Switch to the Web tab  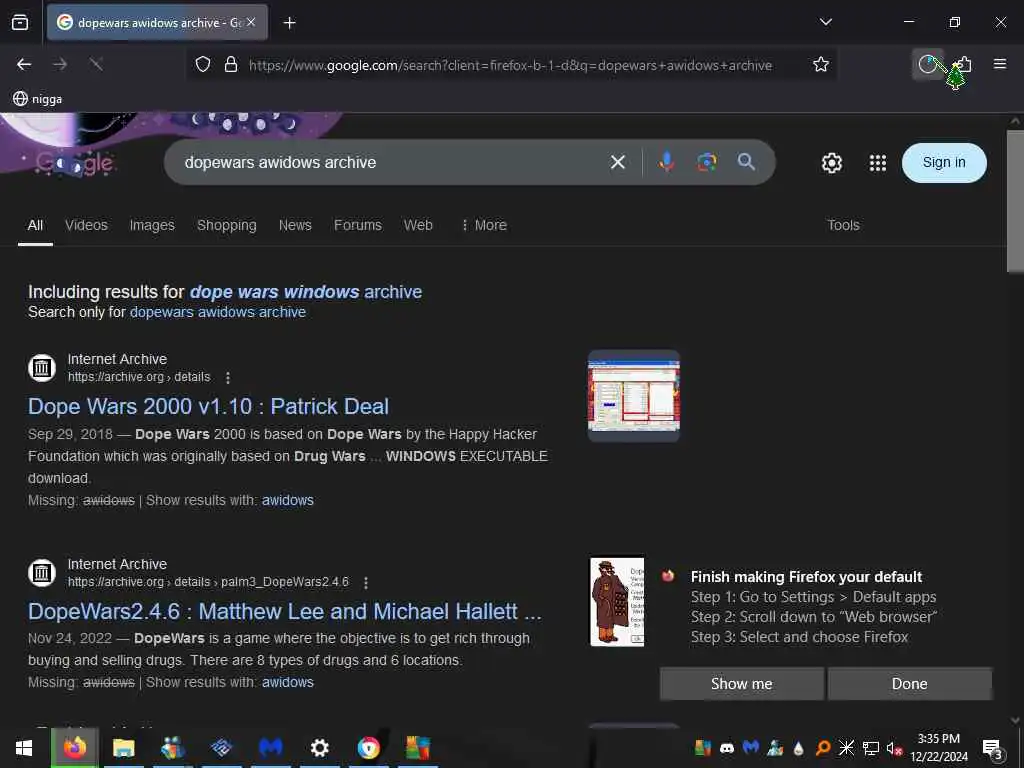coord(418,225)
